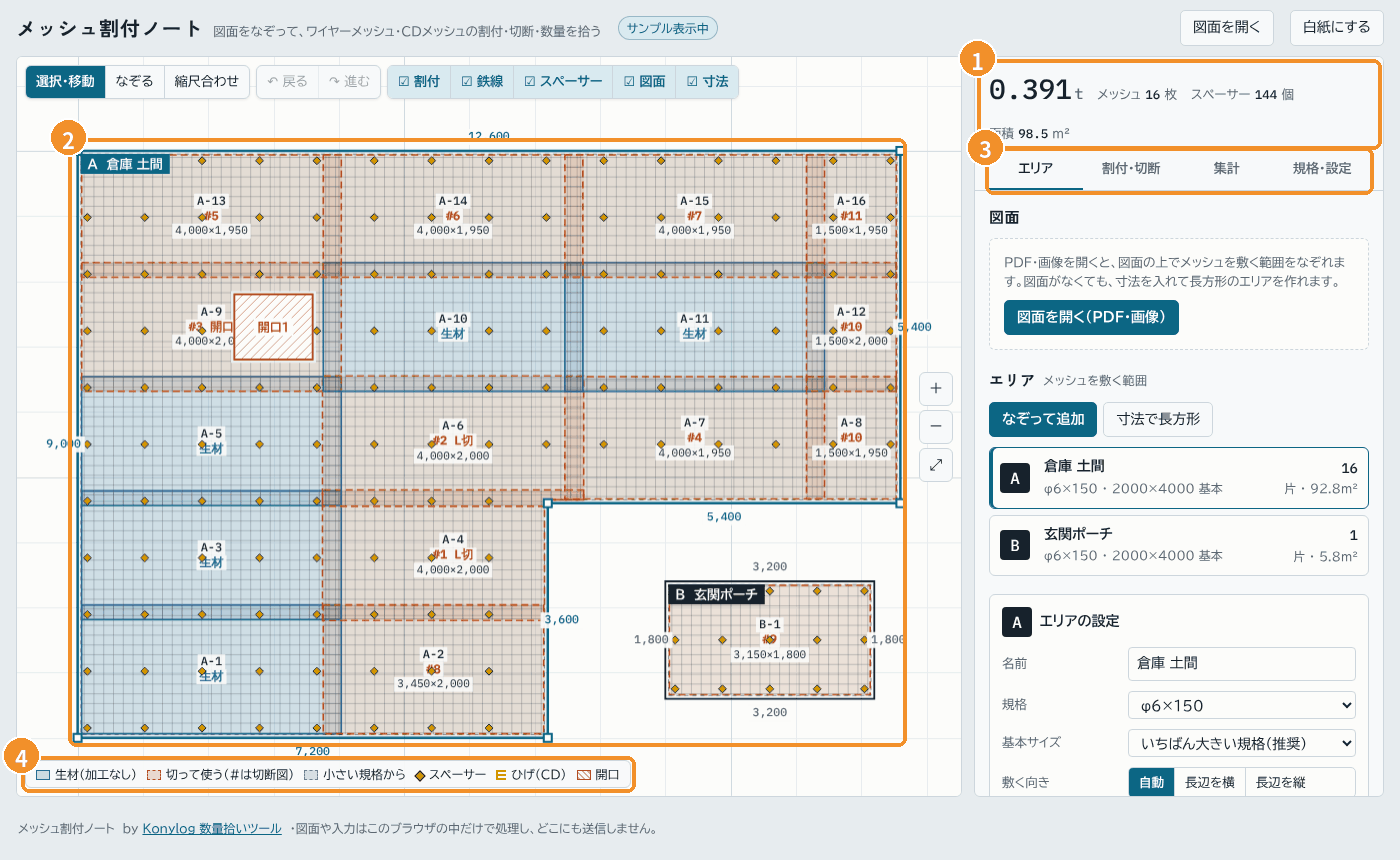The width and height of the screenshot is (1400, 860).
Task: Click the 小さい規格から legend swatch
Action: coord(311,775)
